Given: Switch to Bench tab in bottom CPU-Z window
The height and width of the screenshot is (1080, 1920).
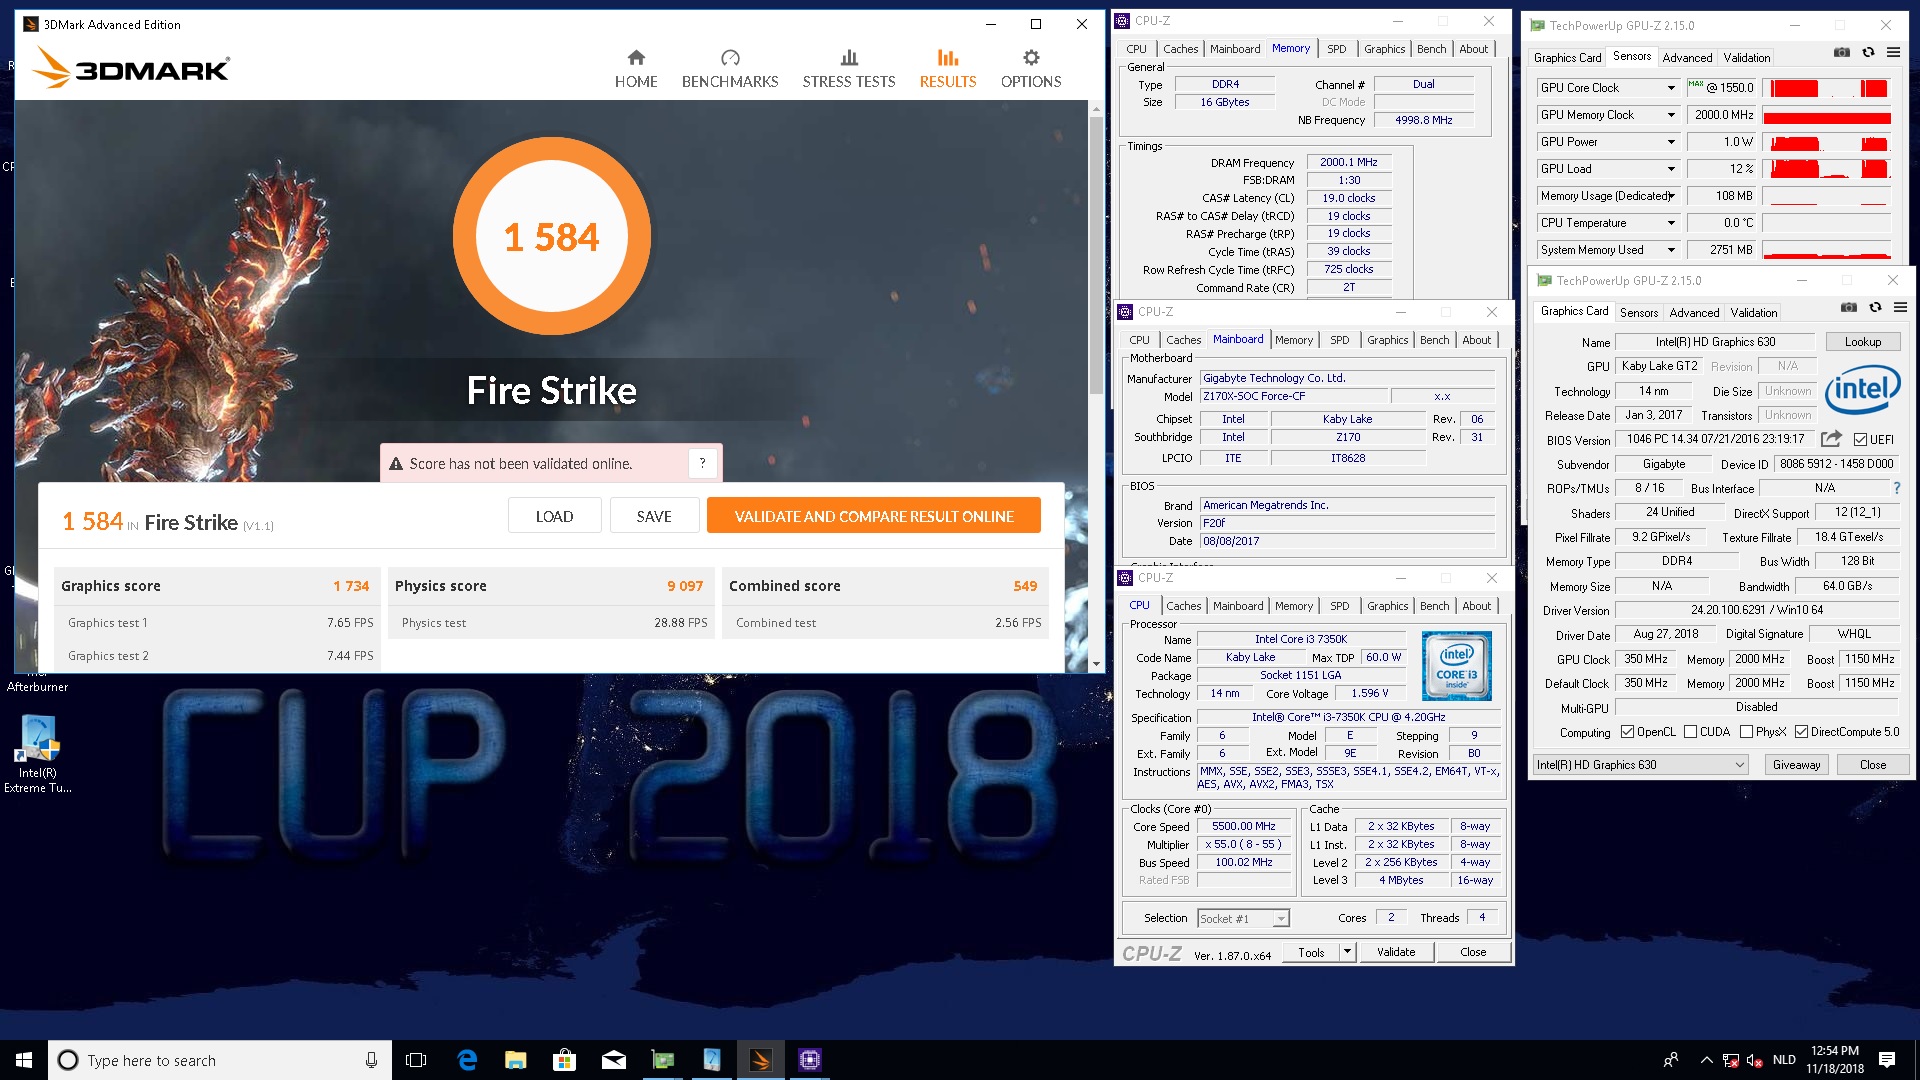Looking at the screenshot, I should click(1434, 606).
